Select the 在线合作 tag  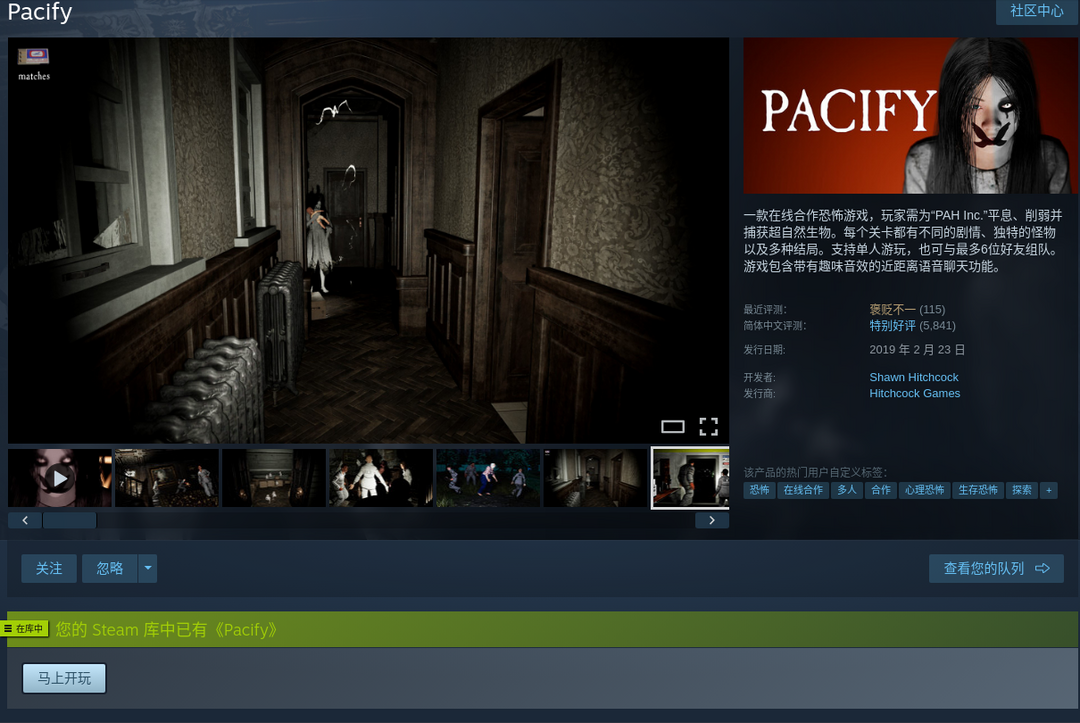(x=803, y=490)
